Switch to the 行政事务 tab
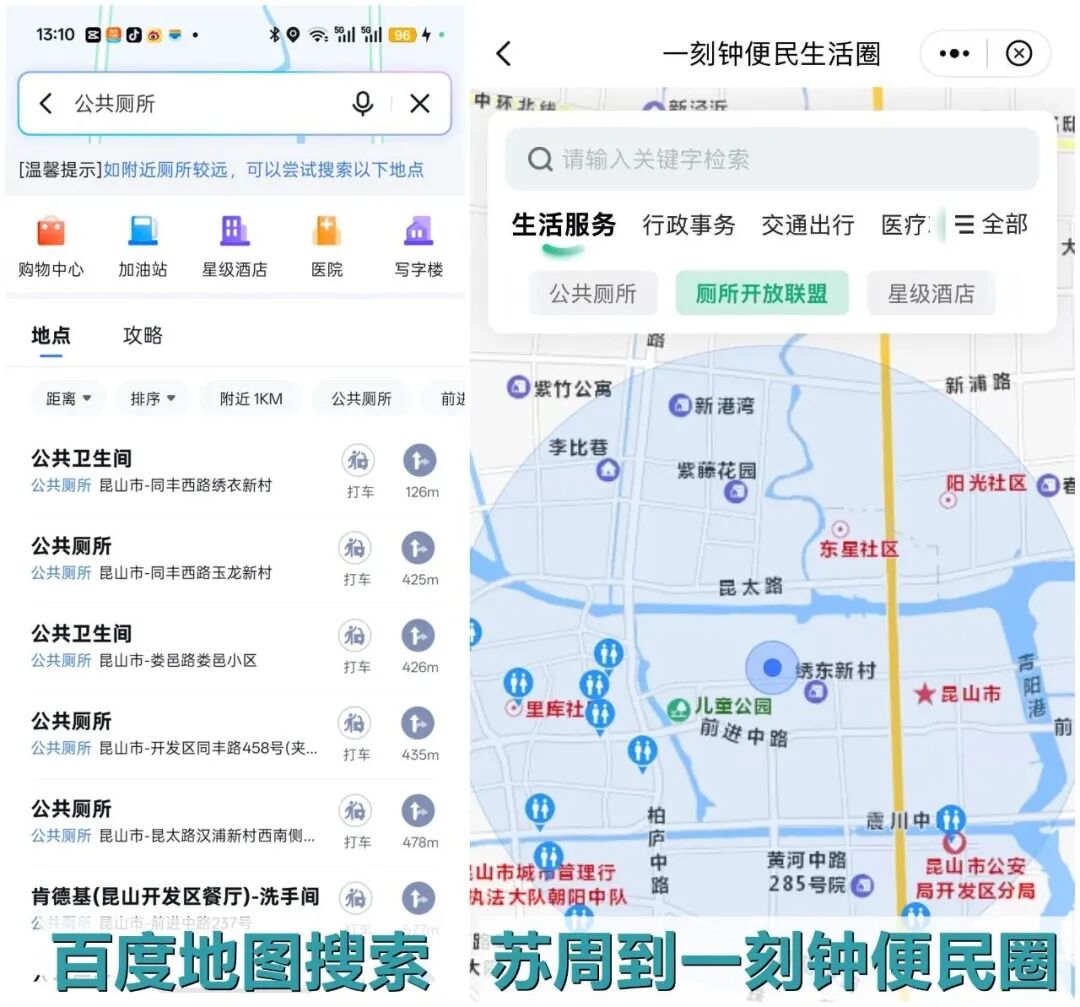 coord(689,225)
